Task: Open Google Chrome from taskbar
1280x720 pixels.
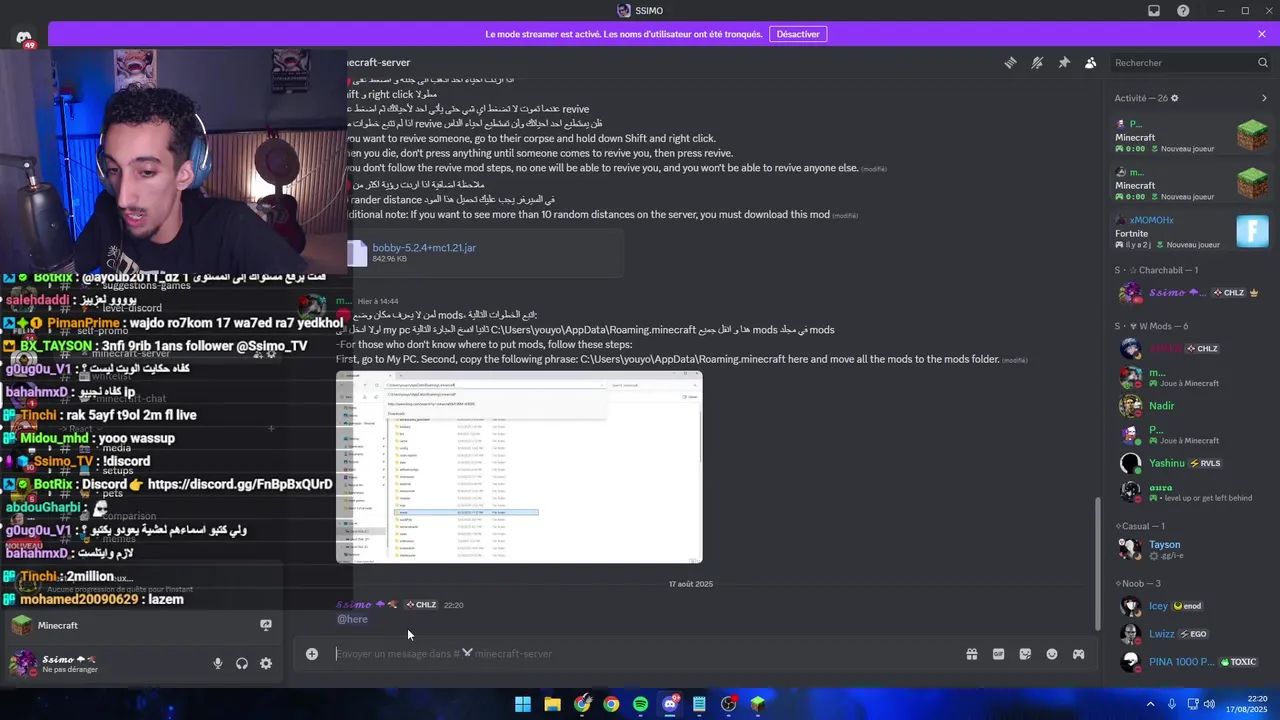Action: pyautogui.click(x=611, y=704)
